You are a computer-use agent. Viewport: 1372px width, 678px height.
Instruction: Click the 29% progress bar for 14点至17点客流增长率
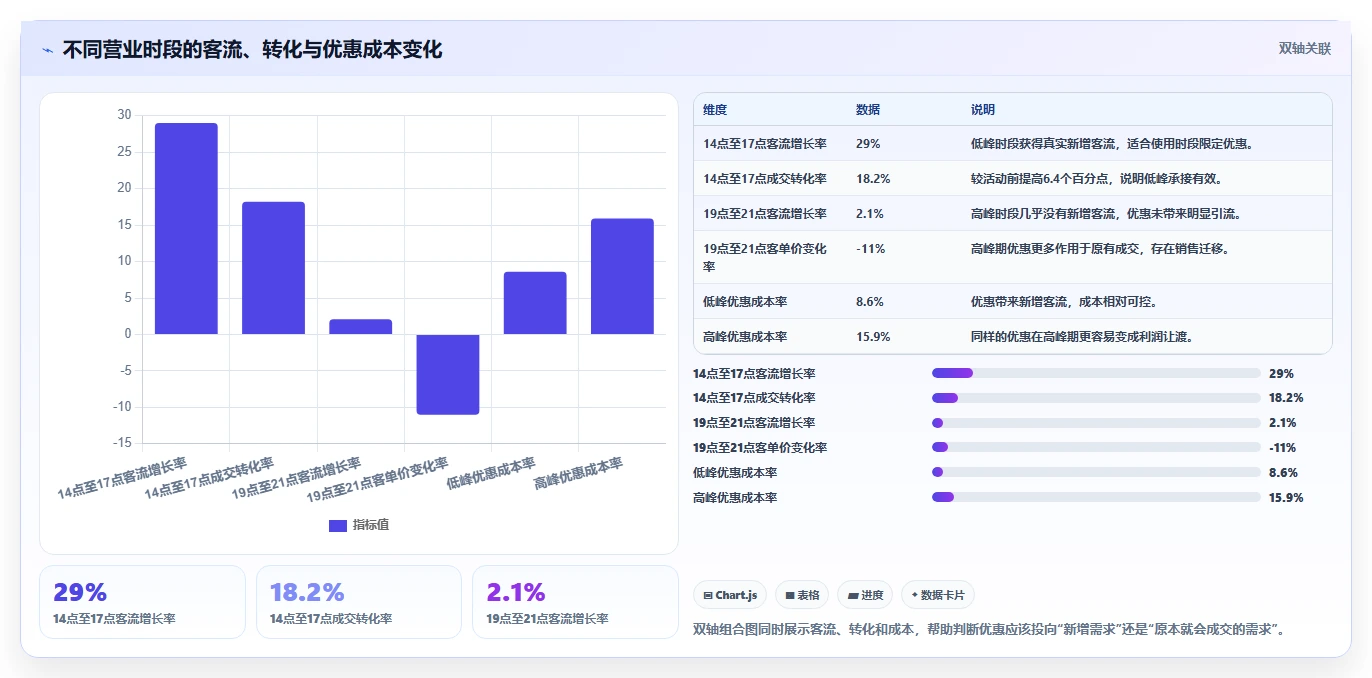1096,373
